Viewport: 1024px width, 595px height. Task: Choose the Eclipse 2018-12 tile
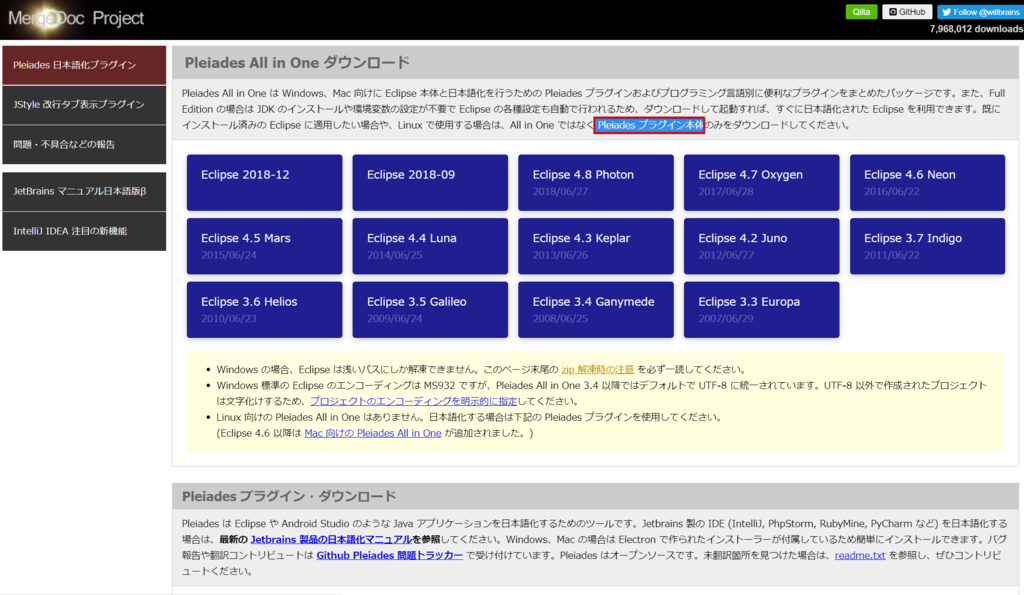pyautogui.click(x=264, y=182)
